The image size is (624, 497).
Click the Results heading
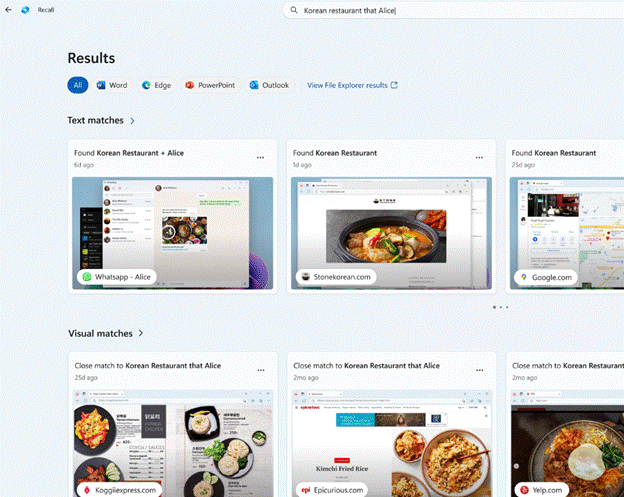[x=91, y=58]
